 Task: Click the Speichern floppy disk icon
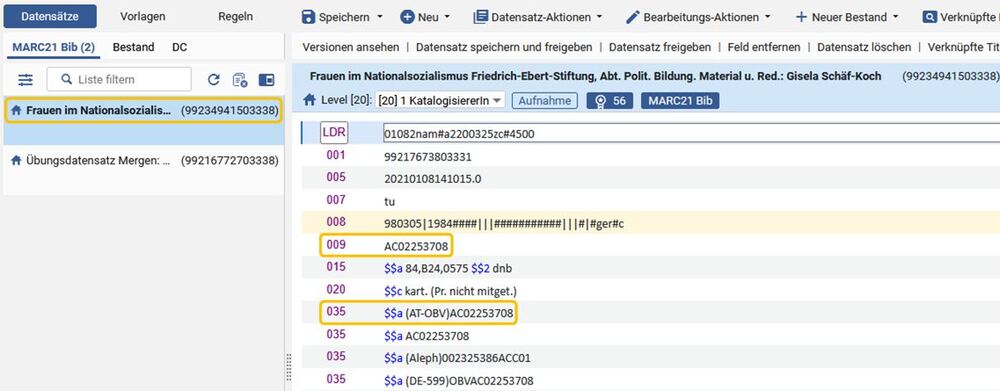tap(309, 17)
